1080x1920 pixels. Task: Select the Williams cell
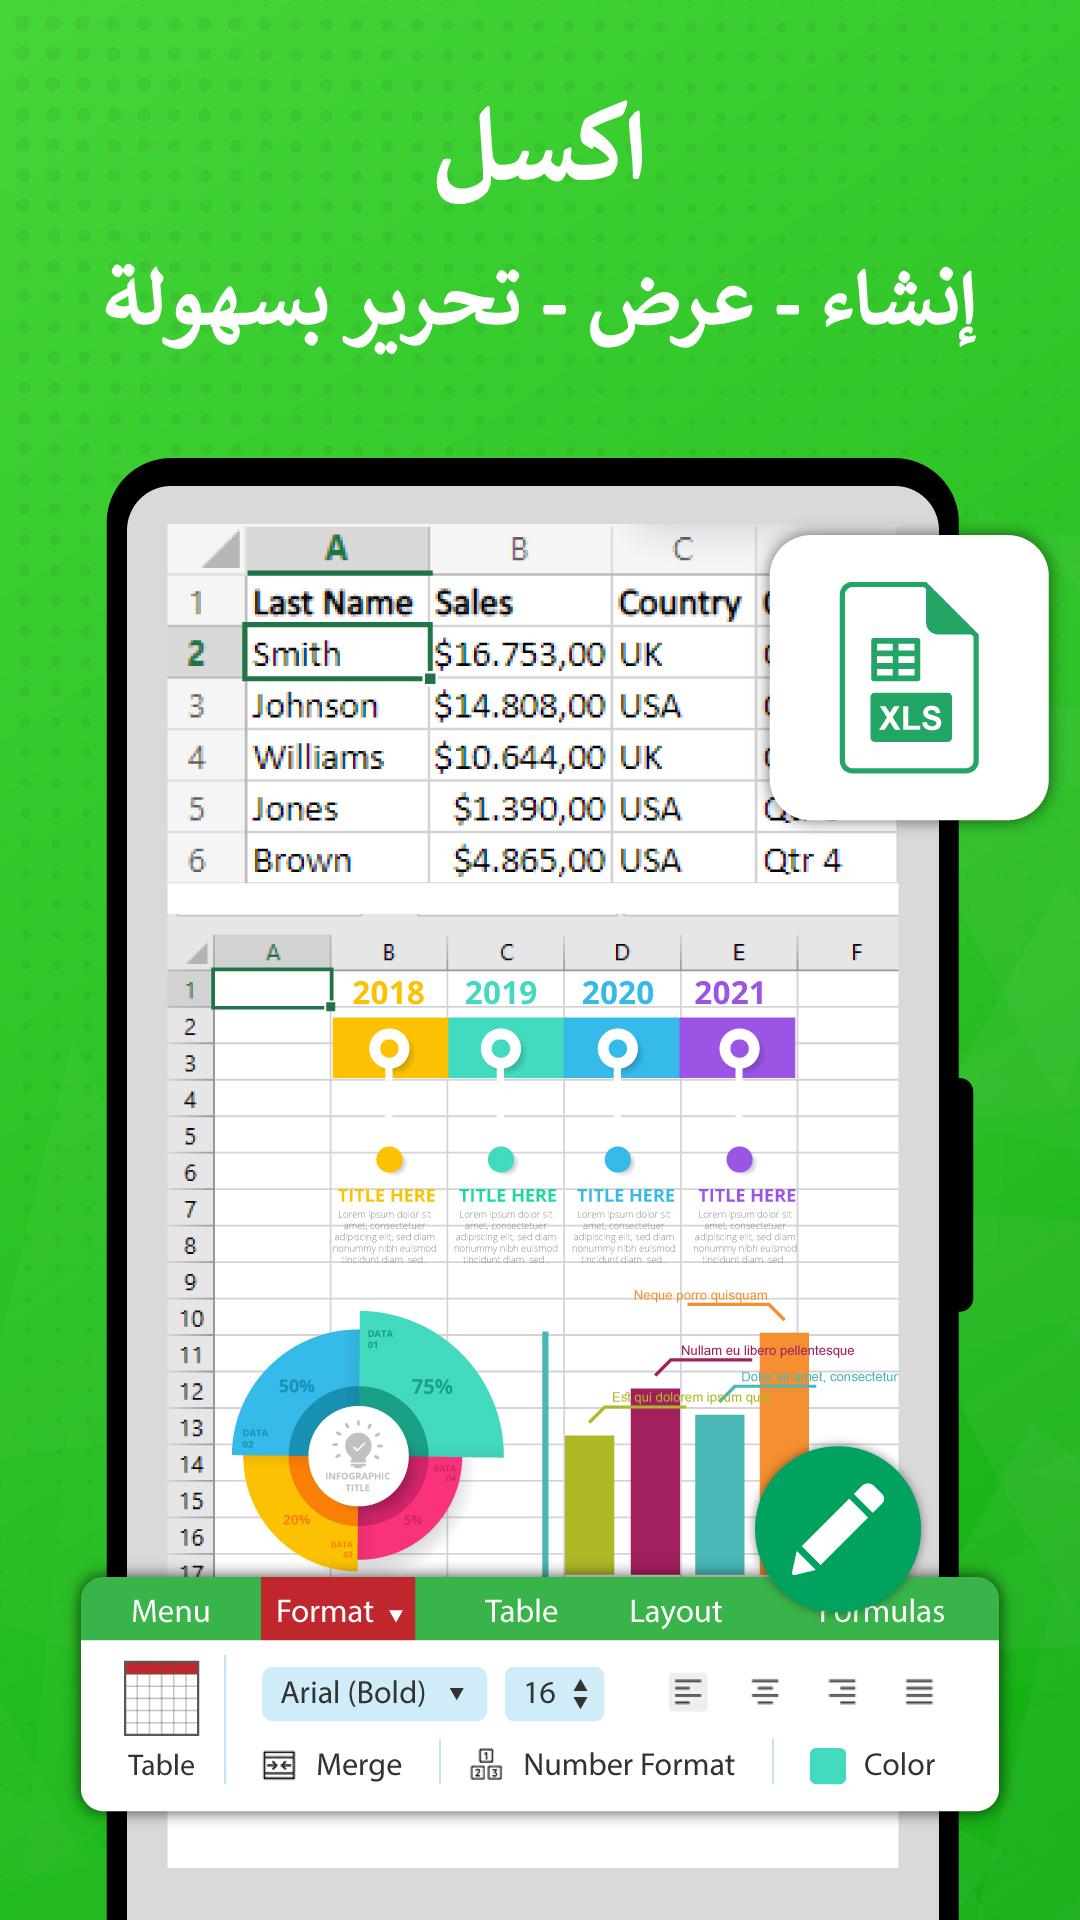(x=337, y=757)
